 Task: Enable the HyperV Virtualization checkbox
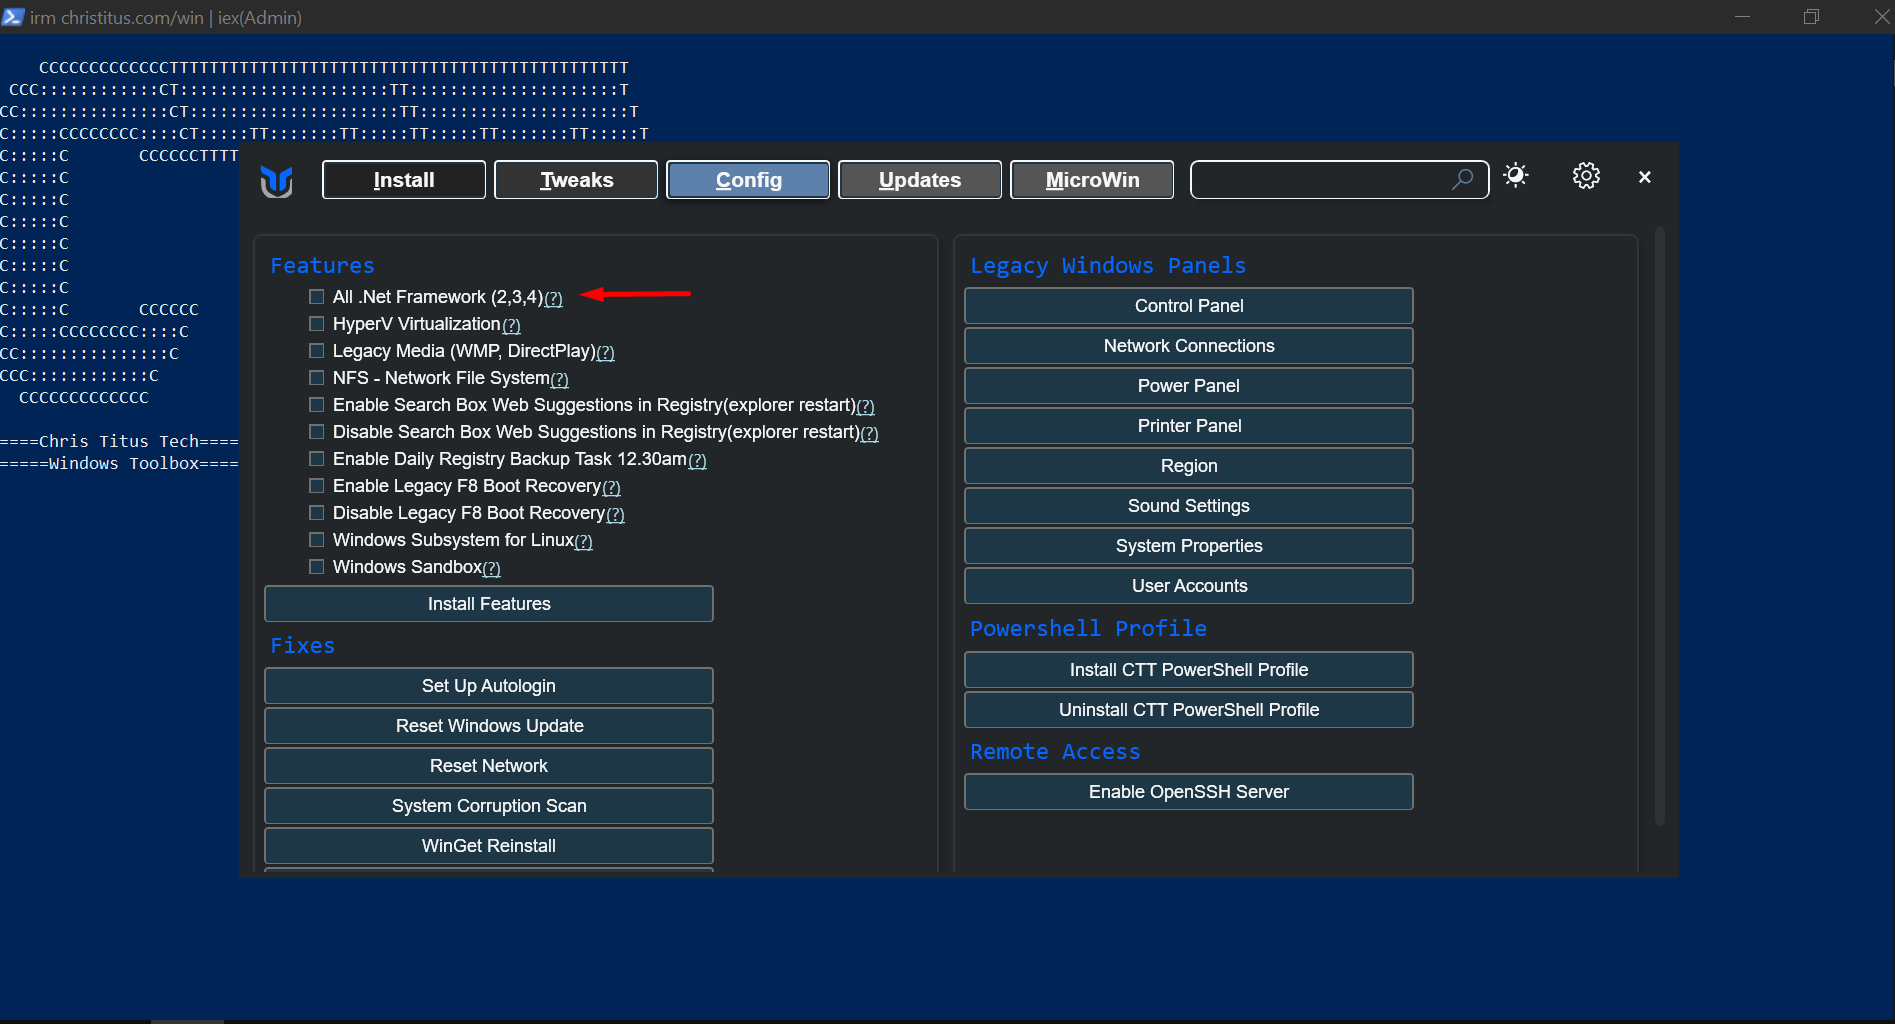pos(317,324)
